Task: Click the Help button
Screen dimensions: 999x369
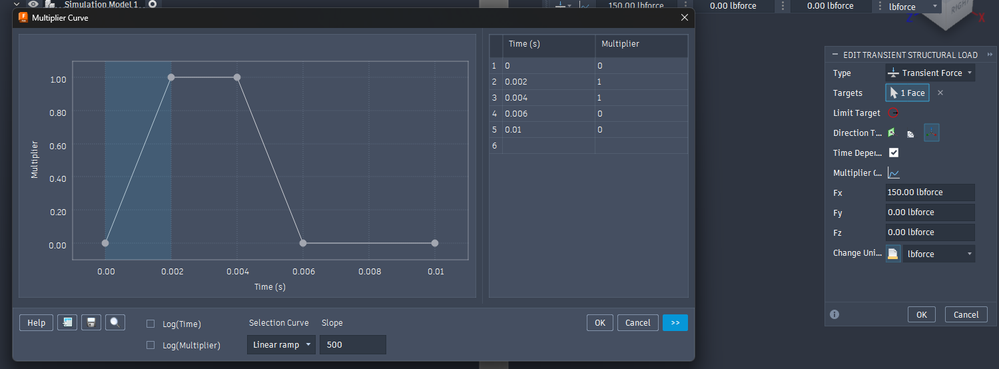Action: pyautogui.click(x=36, y=322)
